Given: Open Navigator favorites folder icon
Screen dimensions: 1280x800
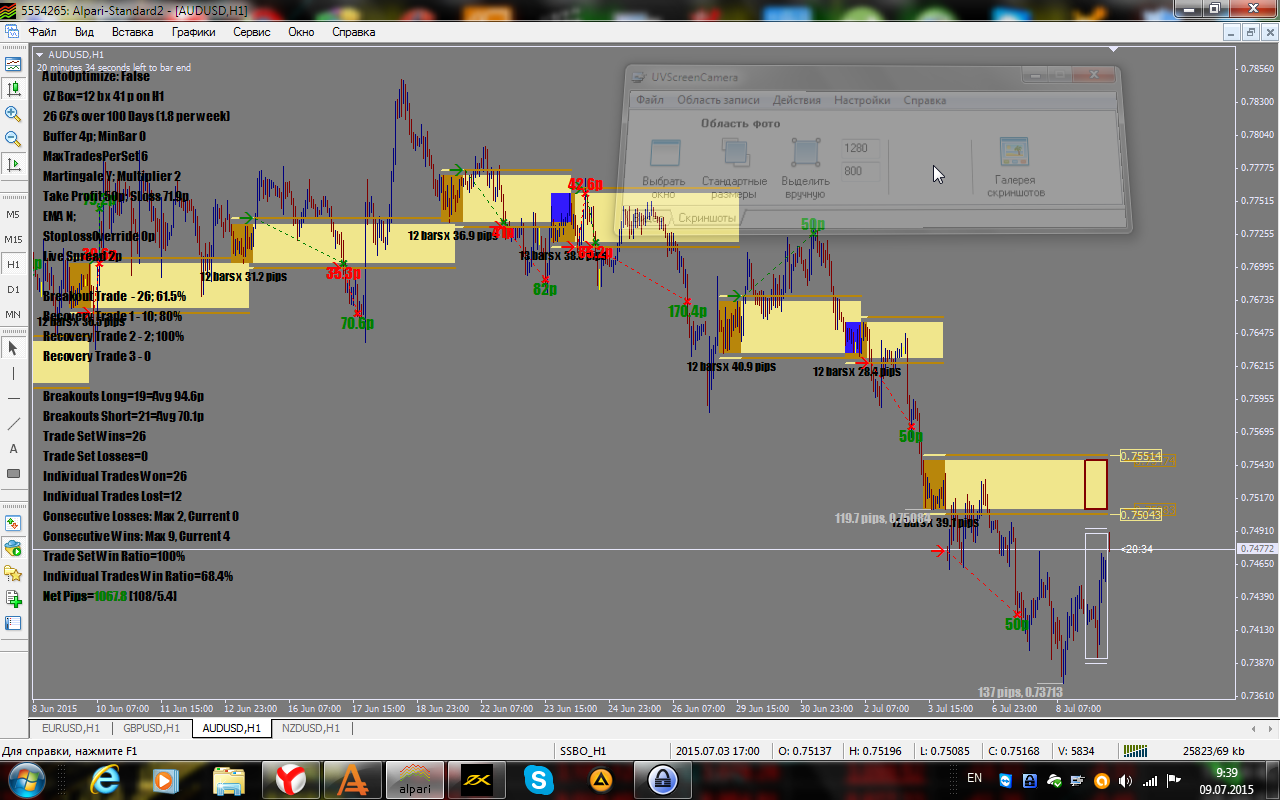Looking at the screenshot, I should point(13,573).
